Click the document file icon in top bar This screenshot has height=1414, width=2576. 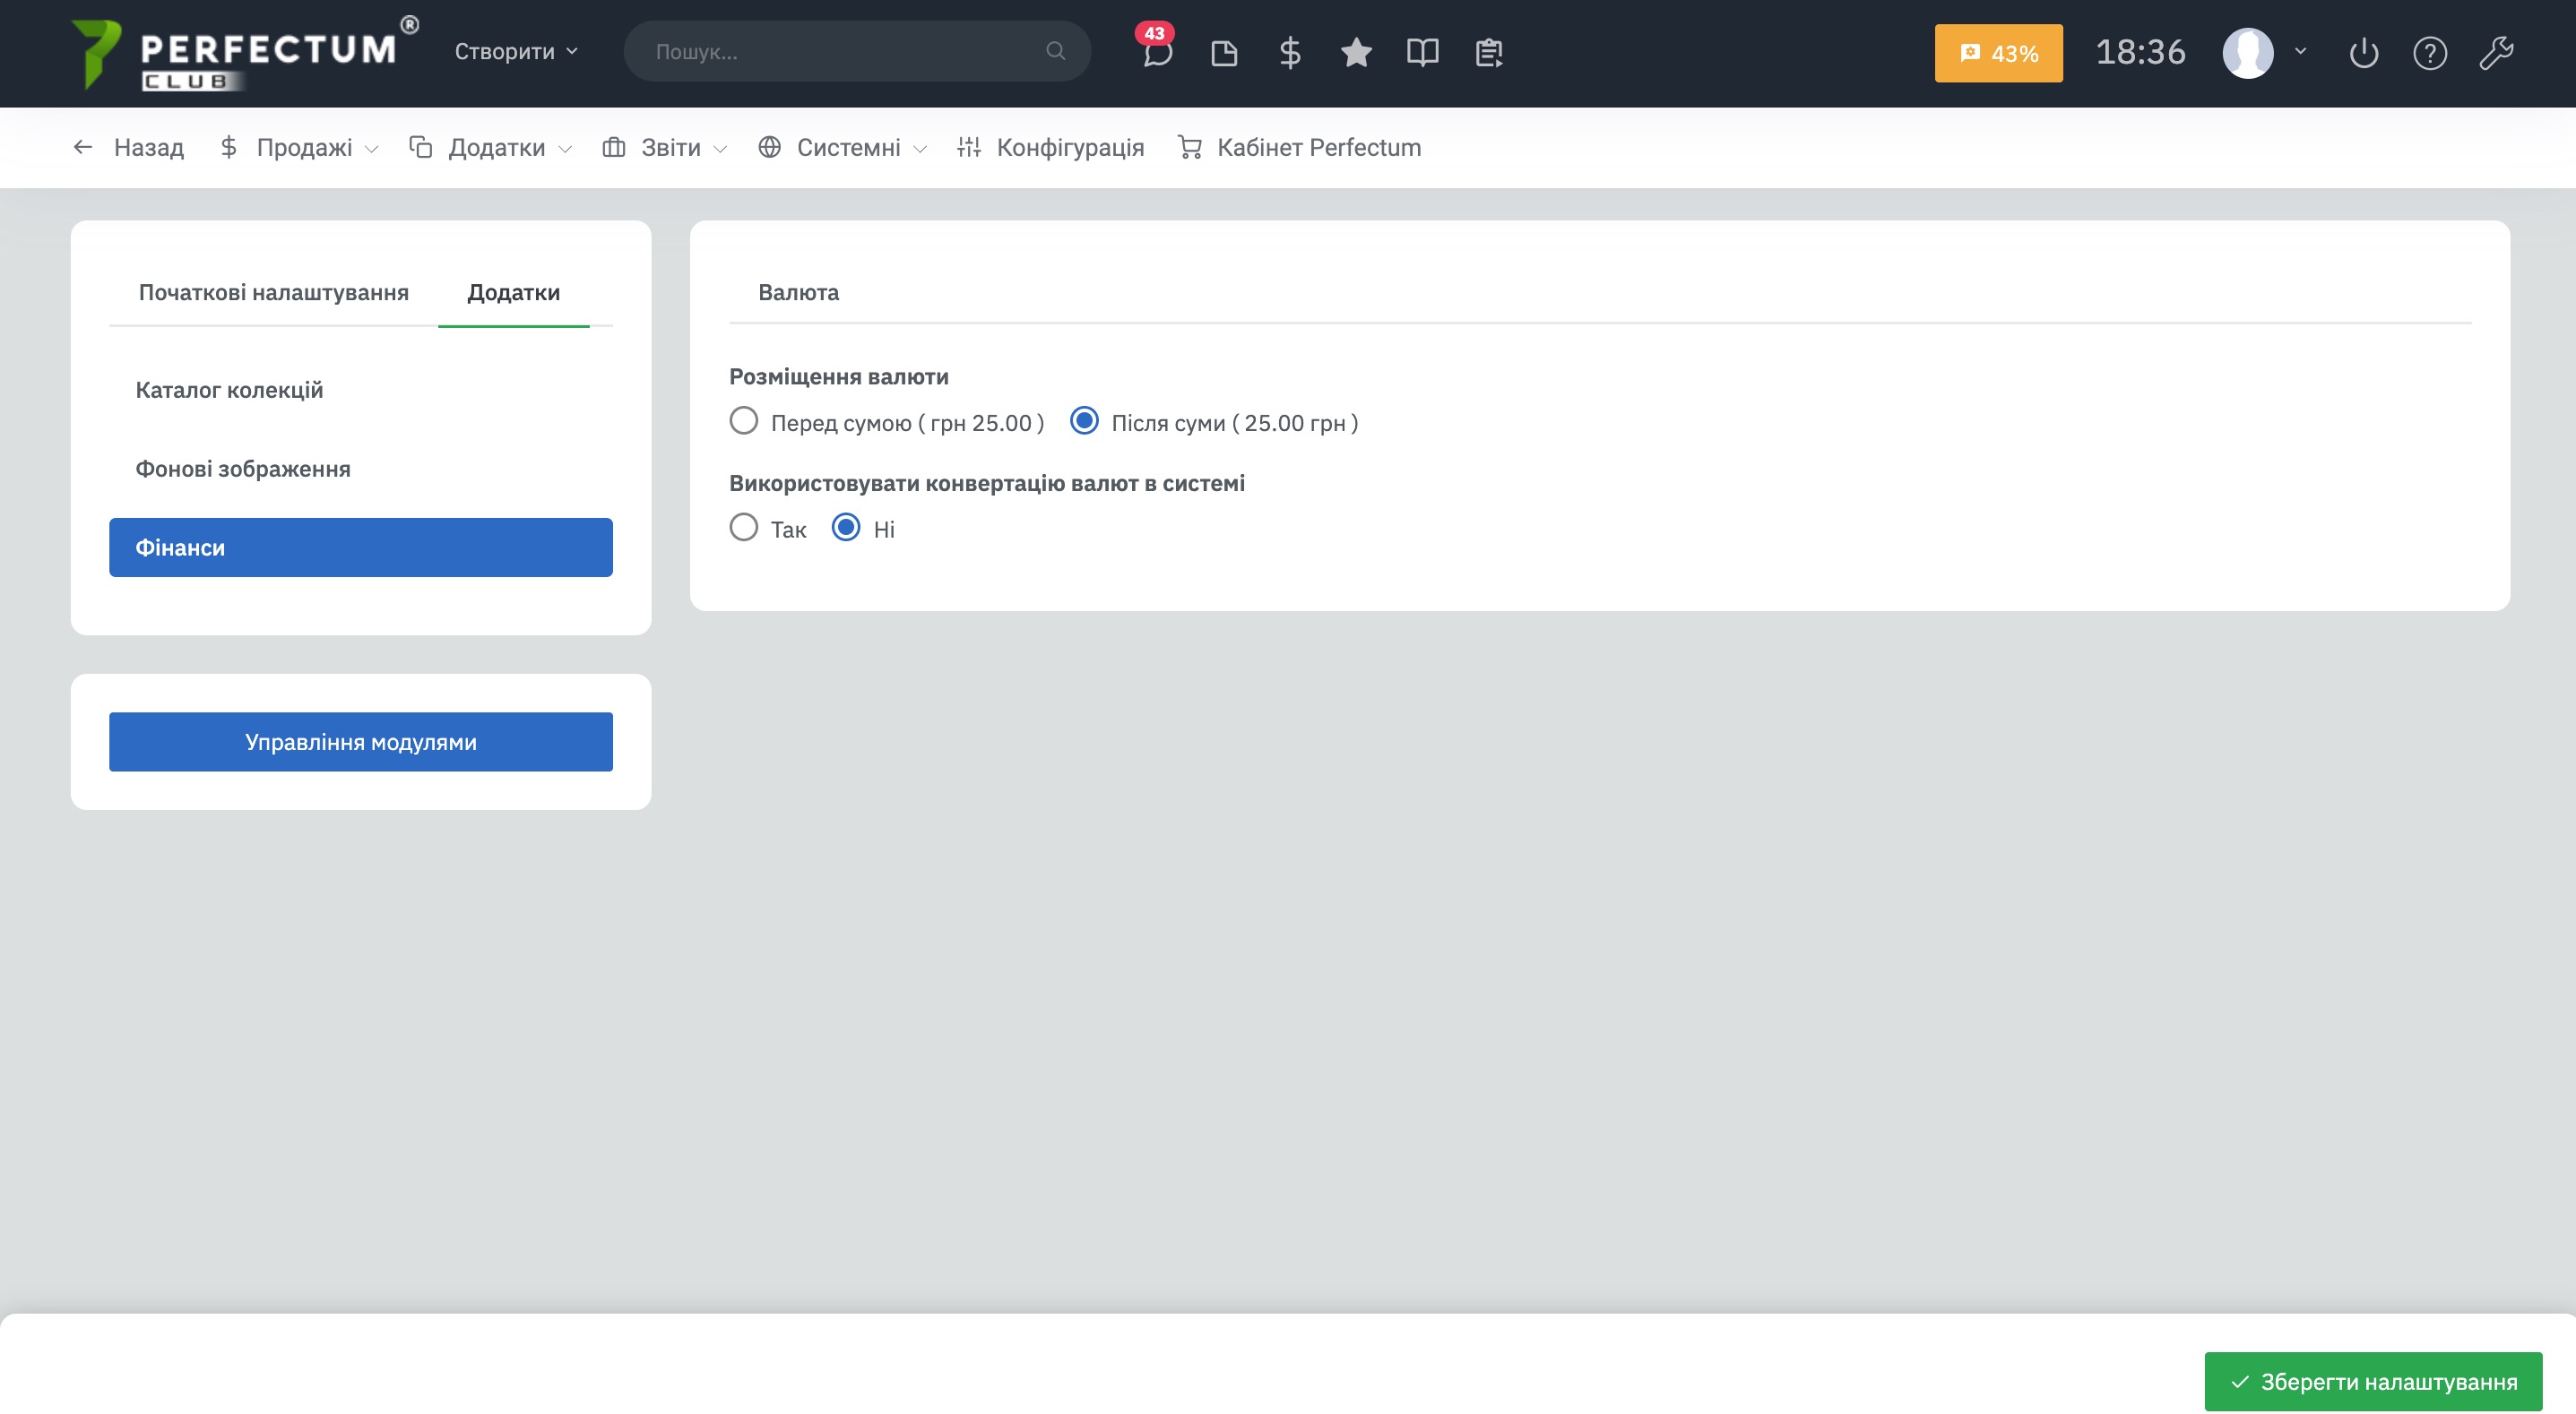[x=1223, y=52]
